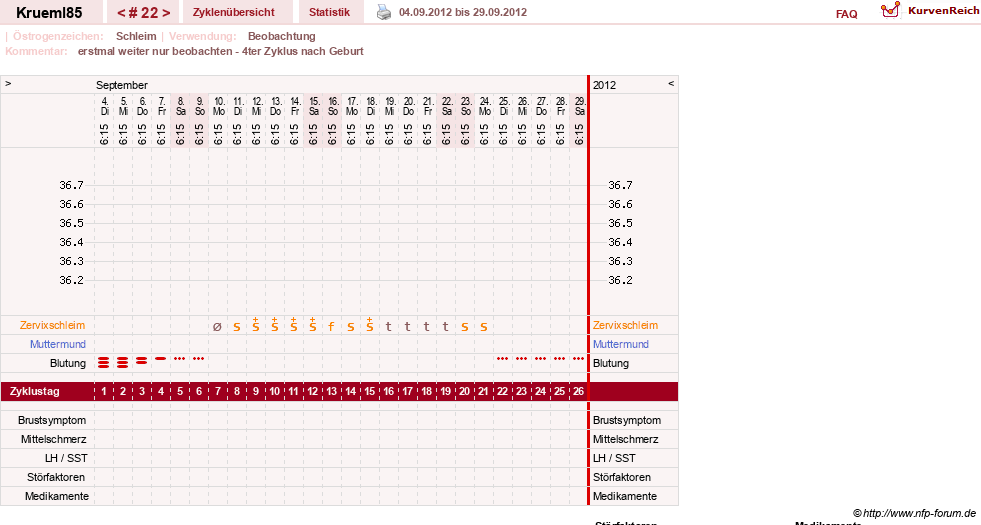Click the S+ mucus symbol on 12. Mi
The image size is (981, 525).
(255, 325)
